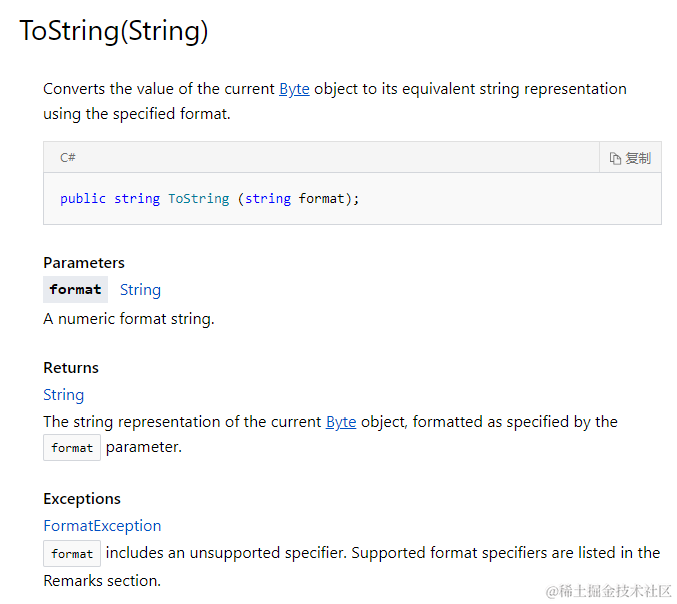Click the ToString(String) page heading
Viewport: 677px width, 604px height.
tap(114, 31)
